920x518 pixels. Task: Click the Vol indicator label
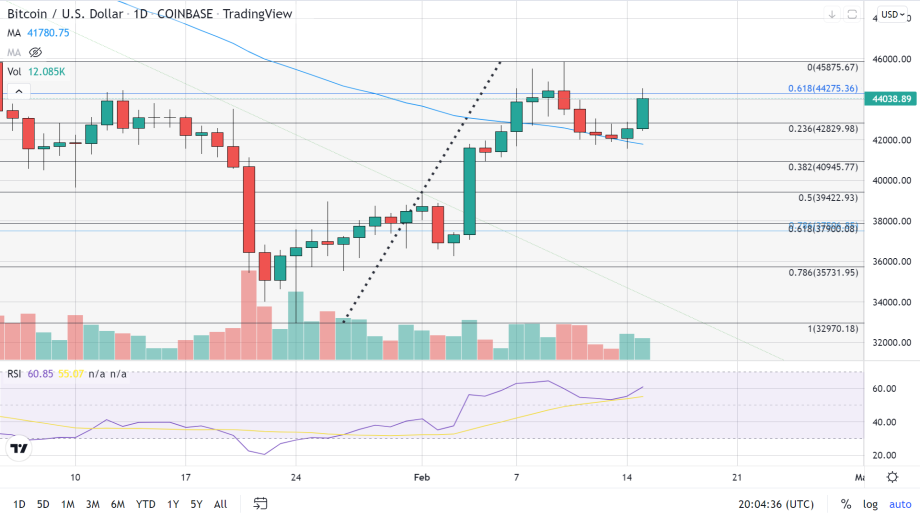tap(14, 71)
